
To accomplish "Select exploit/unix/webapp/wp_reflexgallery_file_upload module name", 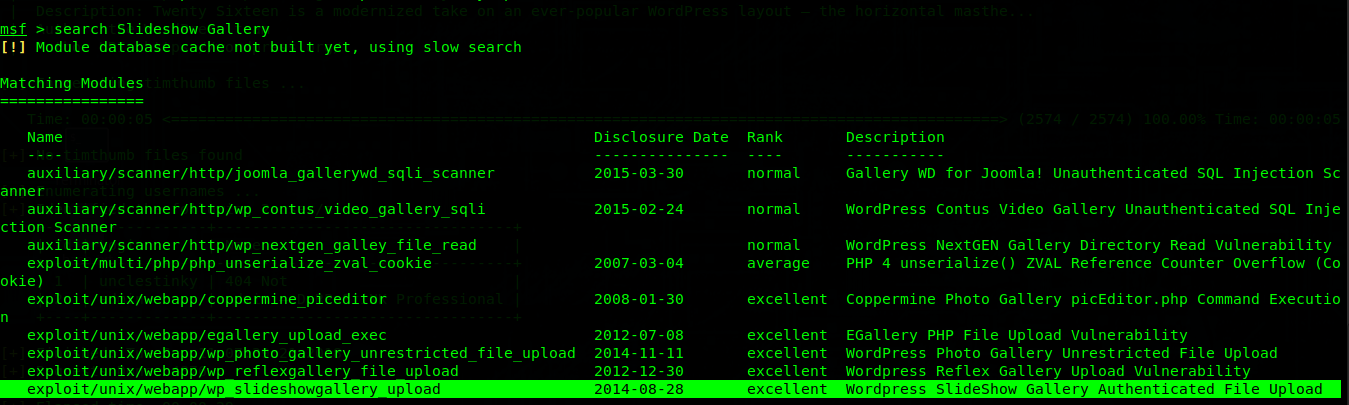I will click(x=243, y=371).
